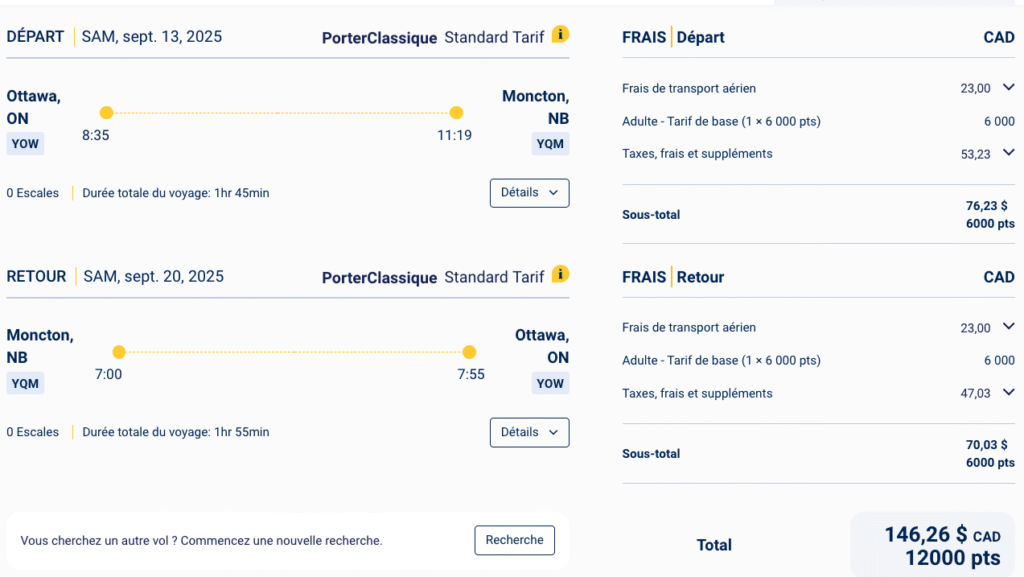Viewport: 1024px width, 577px height.
Task: Expand the return taxes row showing 47,03
Action: (1008, 393)
